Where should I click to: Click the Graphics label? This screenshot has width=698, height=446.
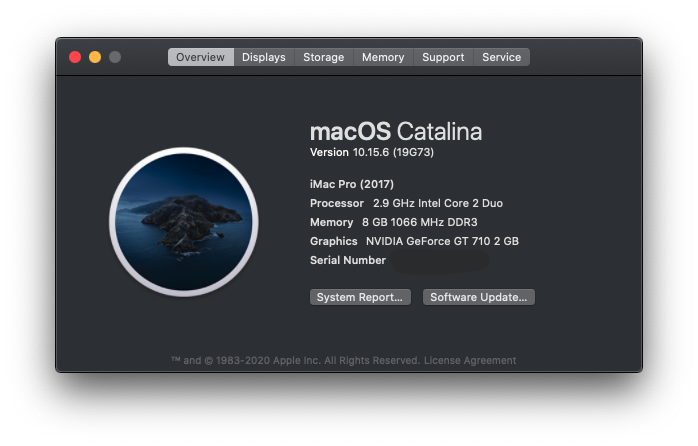(333, 241)
